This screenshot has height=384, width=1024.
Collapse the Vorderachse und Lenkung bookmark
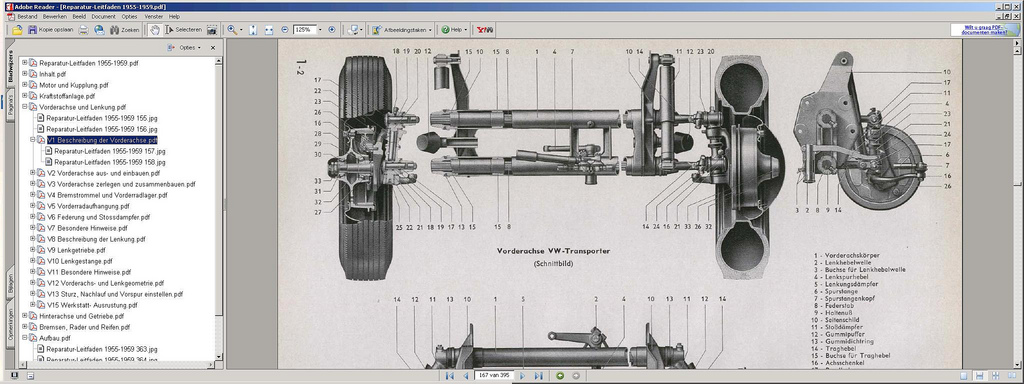tap(25, 106)
